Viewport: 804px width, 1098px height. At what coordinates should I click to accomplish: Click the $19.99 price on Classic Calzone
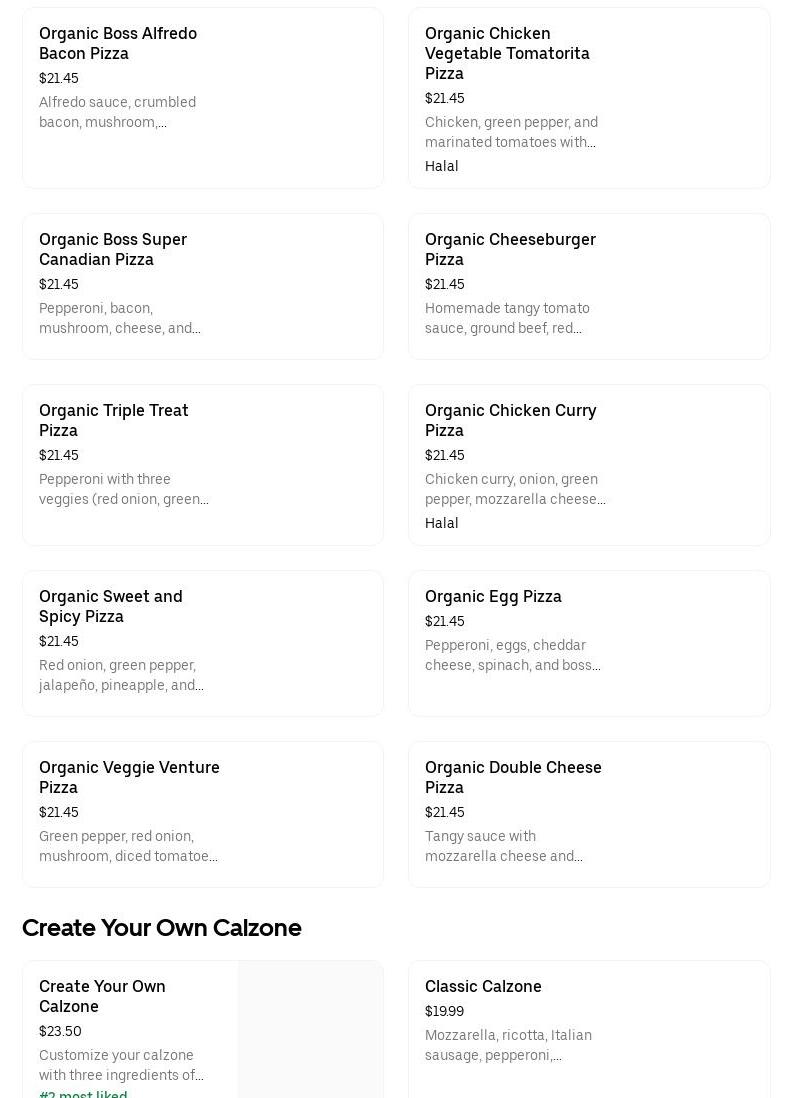444,1011
